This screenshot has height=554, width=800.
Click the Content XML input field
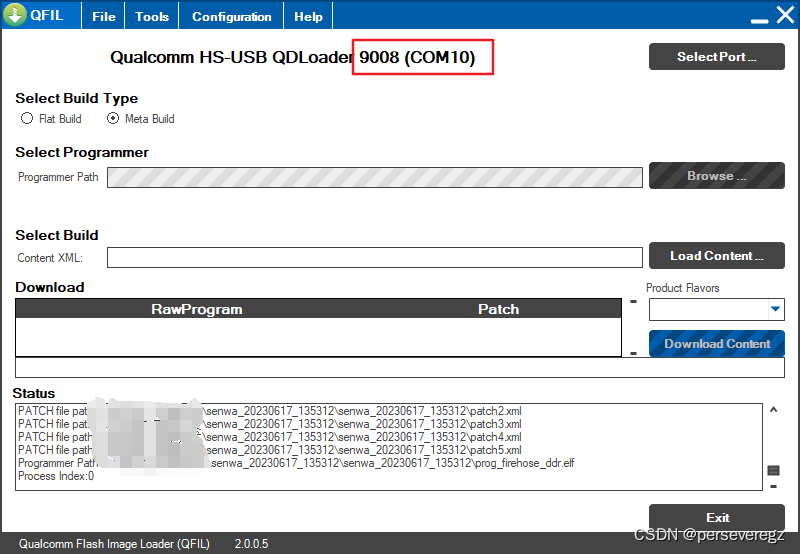[374, 258]
